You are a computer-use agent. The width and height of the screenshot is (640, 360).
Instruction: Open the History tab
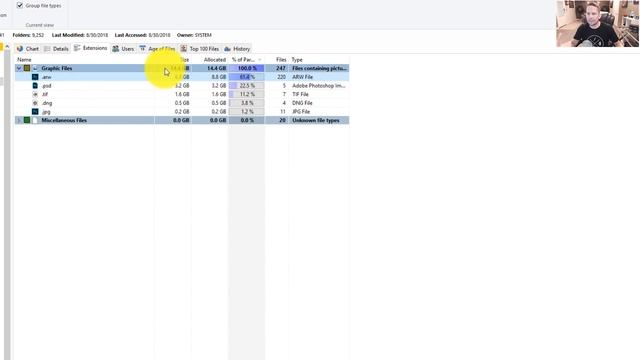tap(237, 49)
